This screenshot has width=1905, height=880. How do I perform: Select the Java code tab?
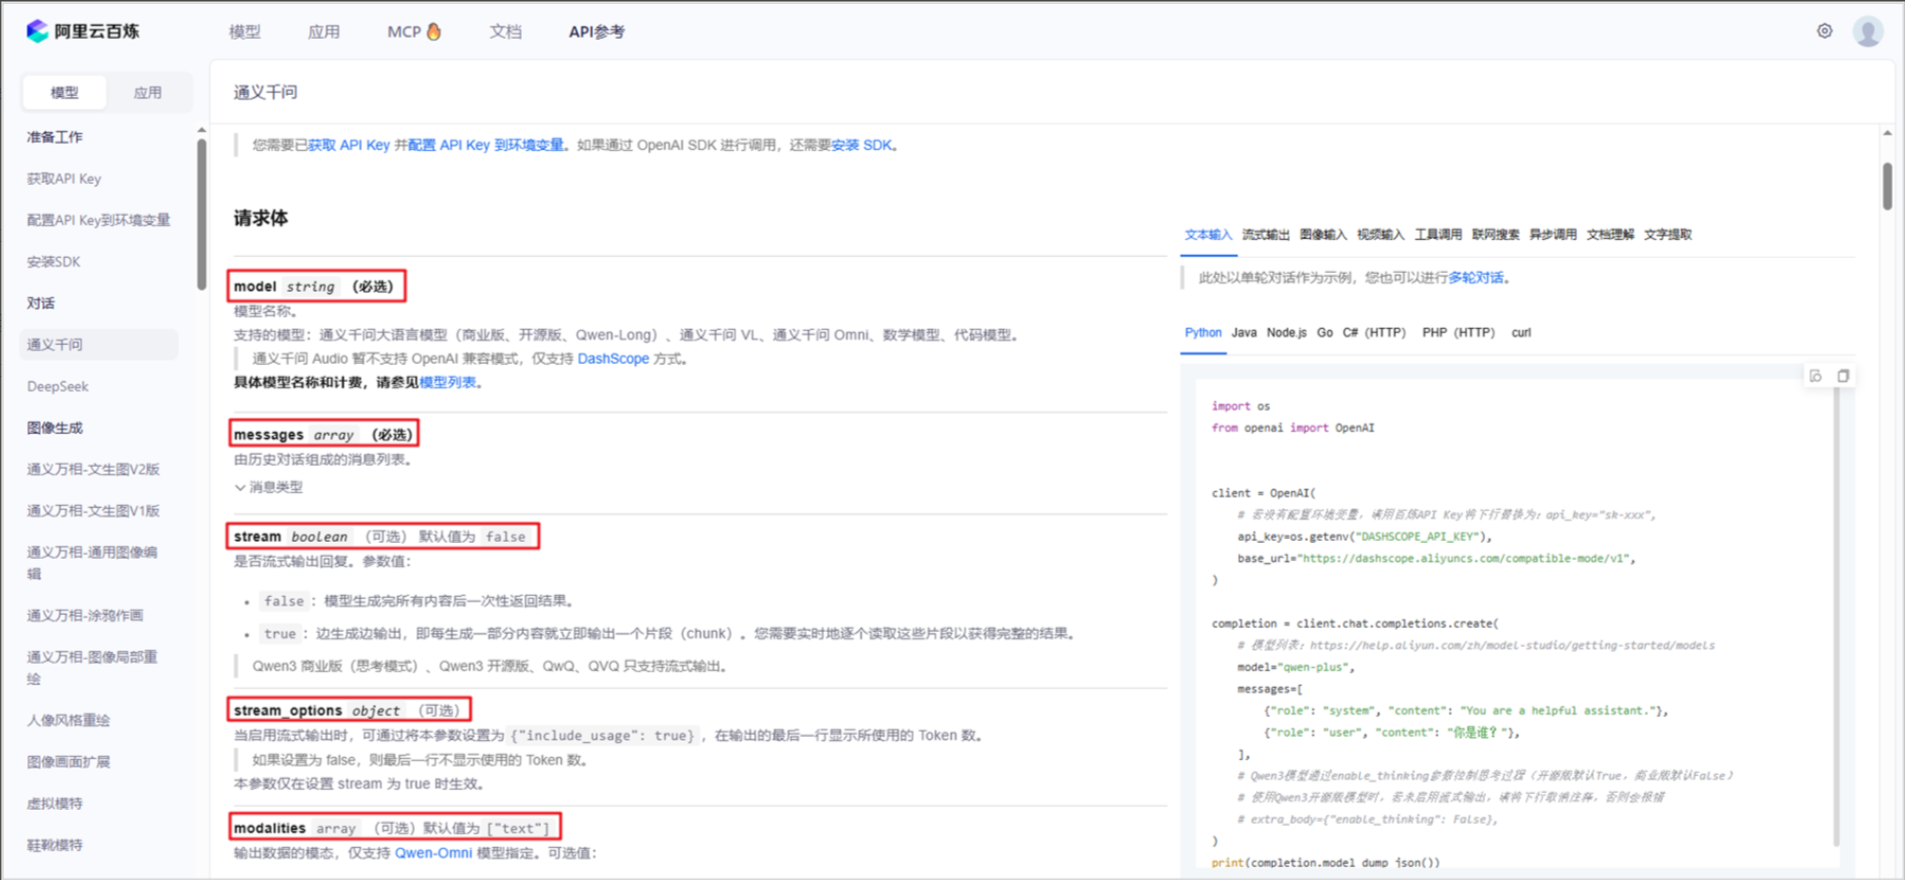click(1244, 333)
